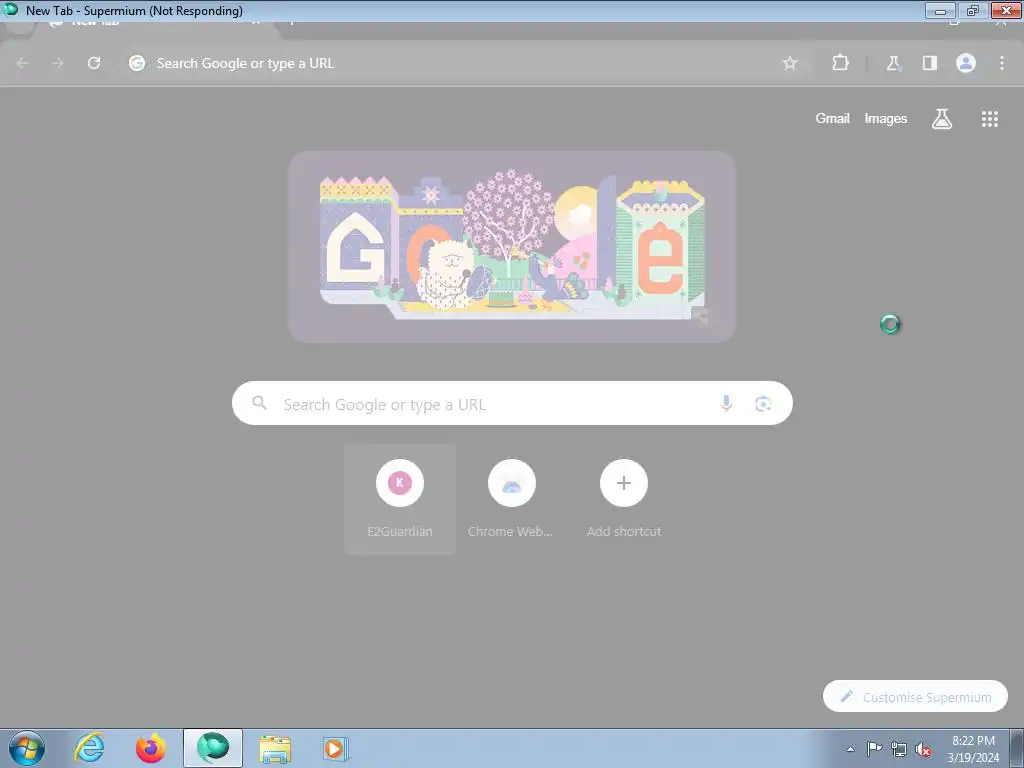Open the experiments flask icon in toolbar
Image resolution: width=1024 pixels, height=768 pixels.
[x=893, y=63]
